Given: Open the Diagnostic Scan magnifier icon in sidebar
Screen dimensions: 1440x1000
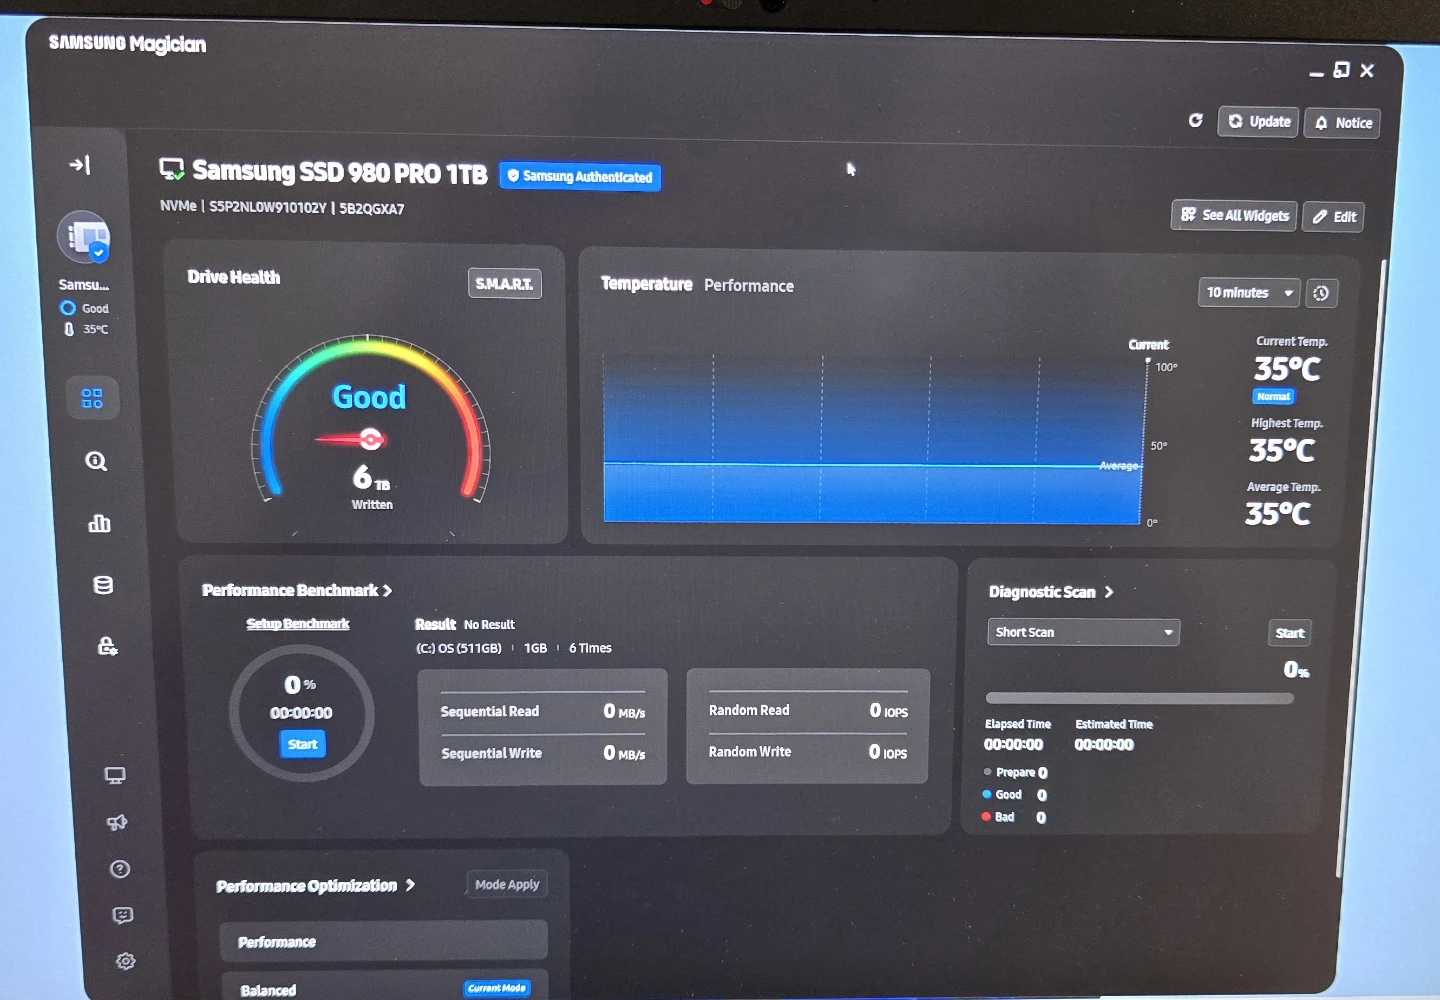Looking at the screenshot, I should tap(96, 461).
